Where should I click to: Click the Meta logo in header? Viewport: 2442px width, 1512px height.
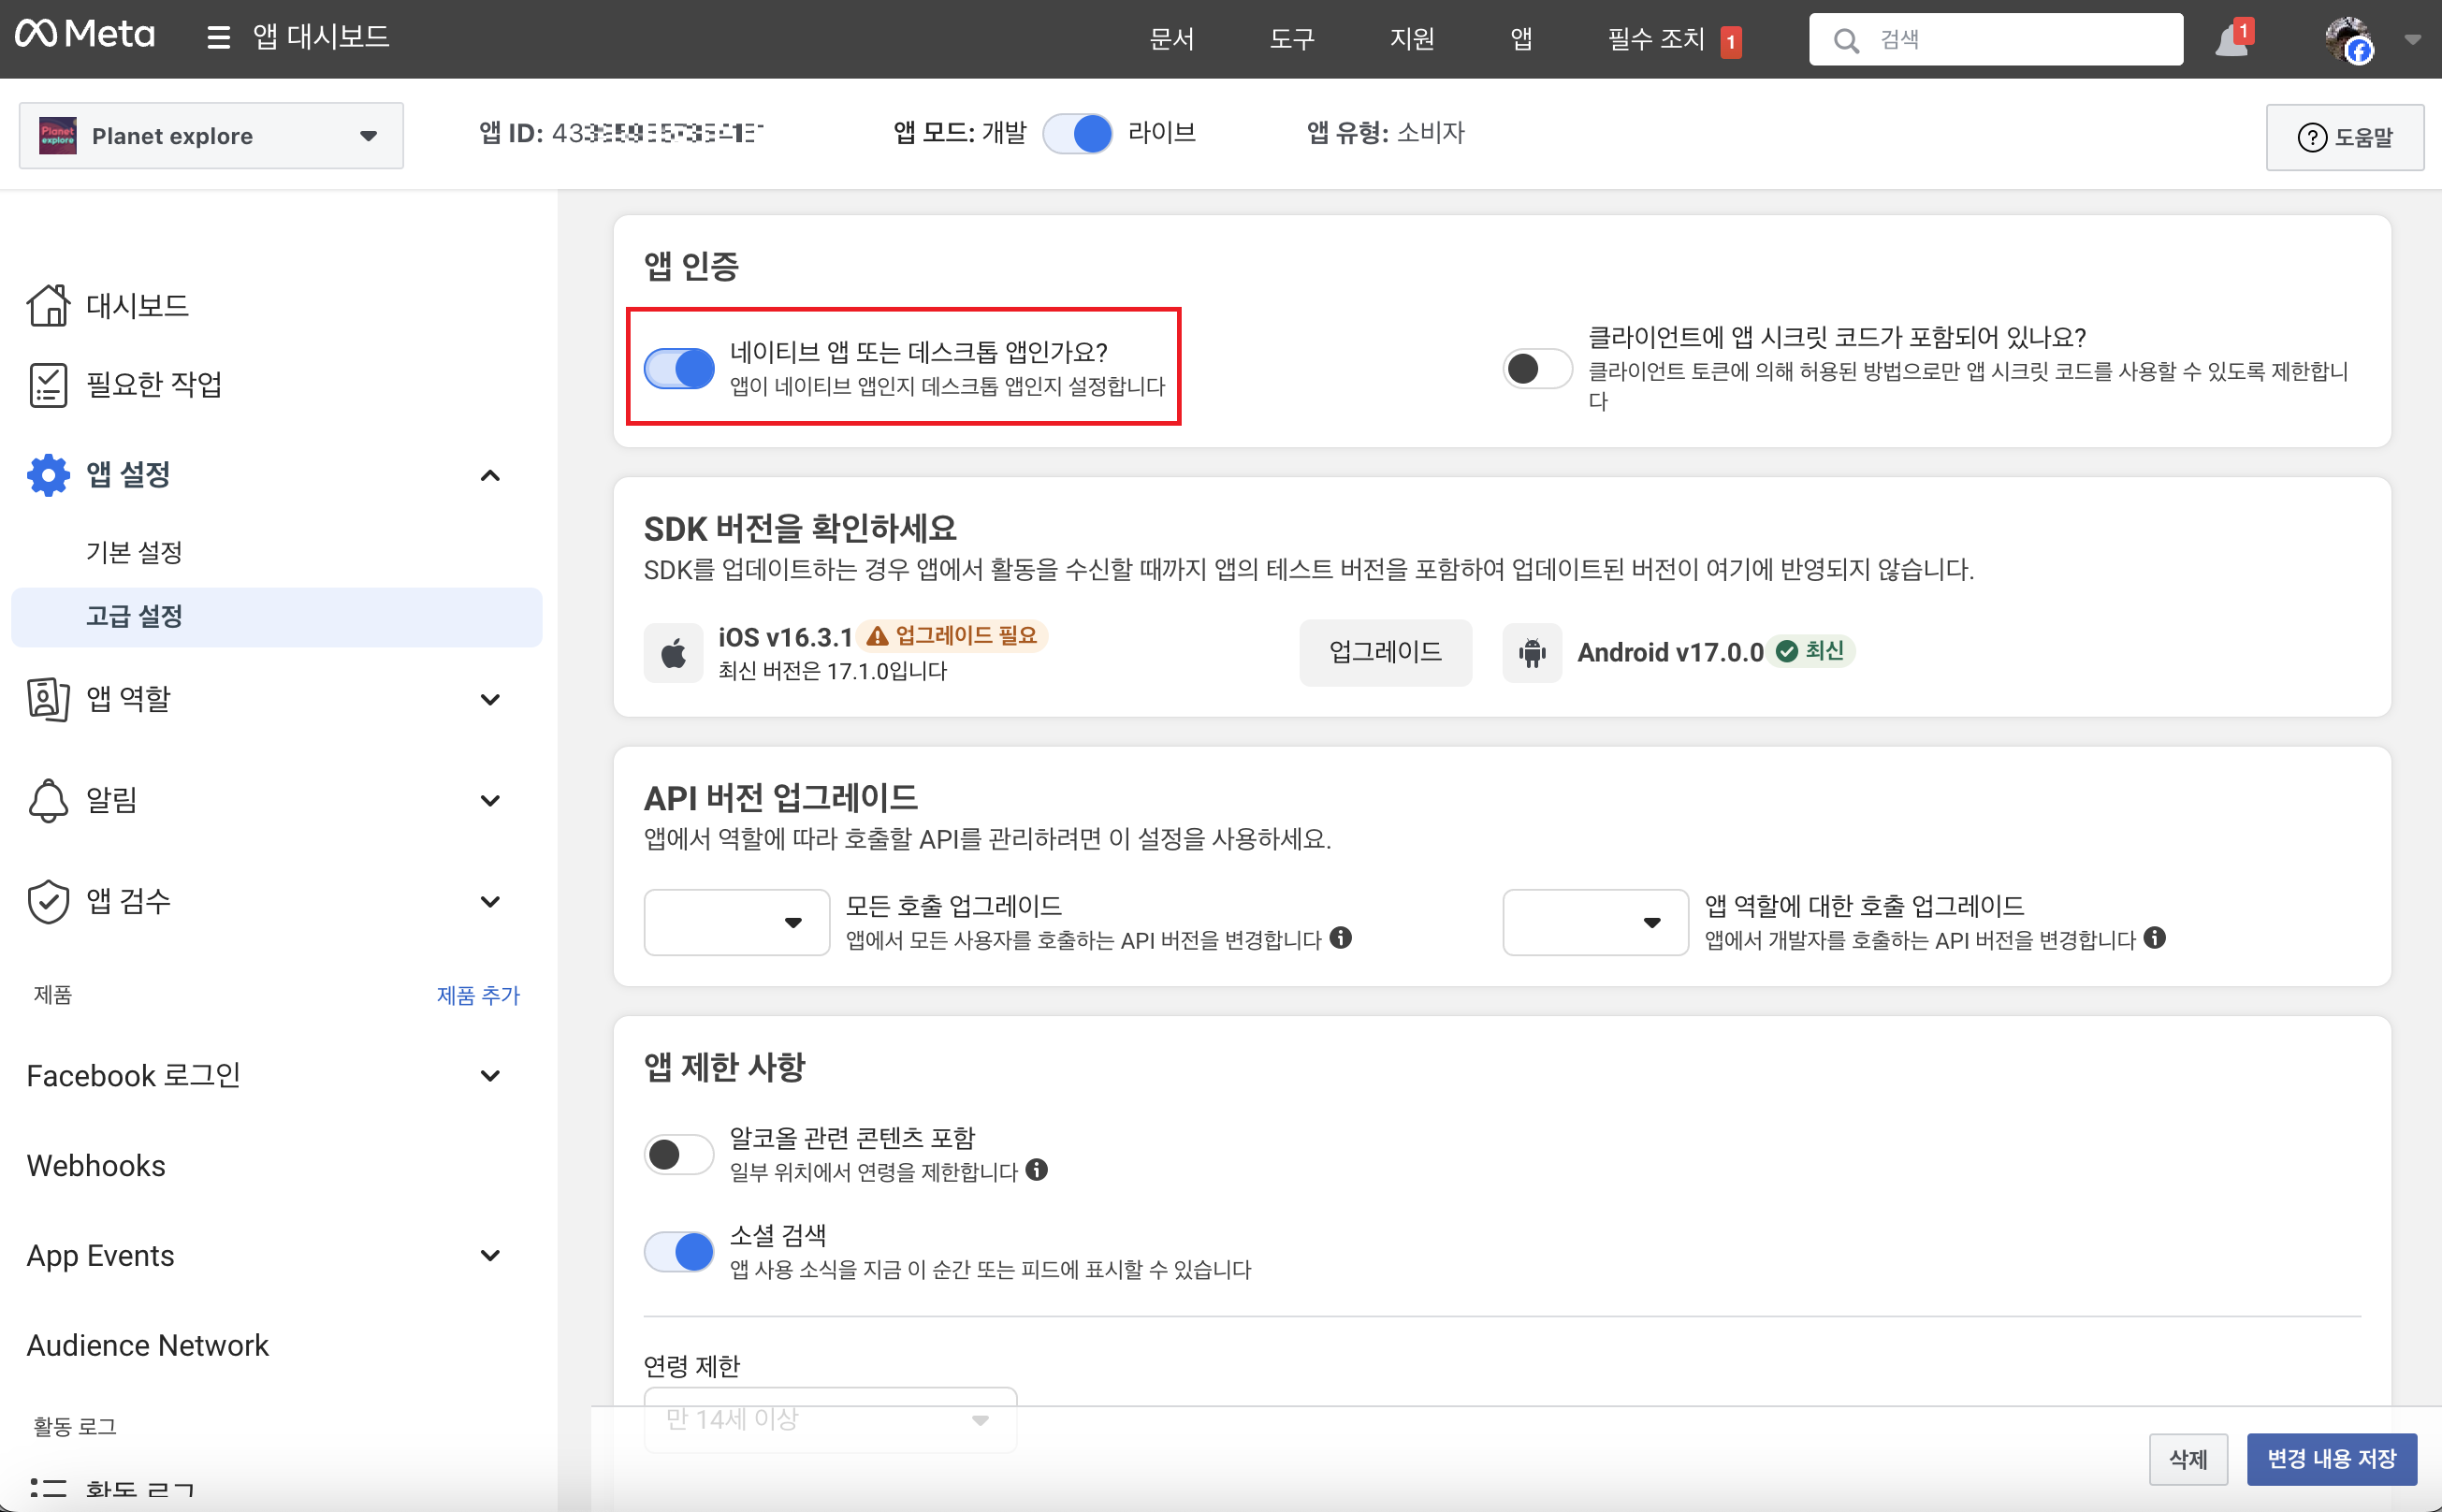85,36
